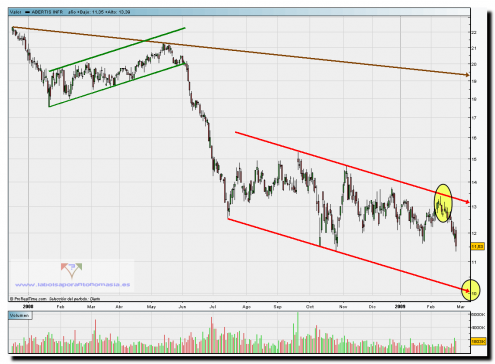This screenshot has height=364, width=495.
Task: Click the Nov month label
Action: coord(343,307)
